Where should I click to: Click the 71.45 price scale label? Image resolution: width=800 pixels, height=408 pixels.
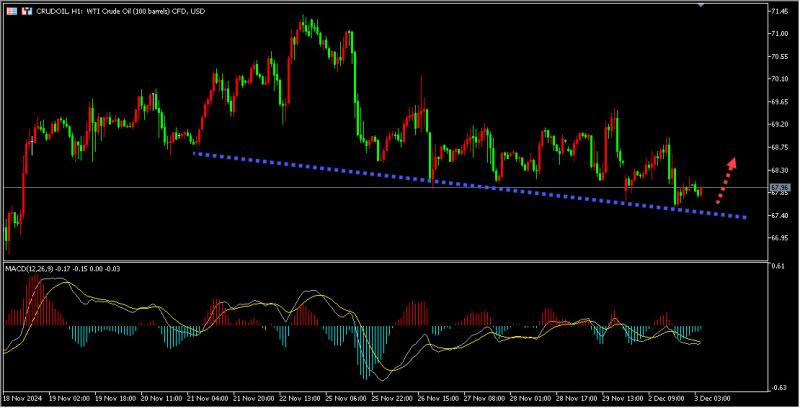click(780, 11)
